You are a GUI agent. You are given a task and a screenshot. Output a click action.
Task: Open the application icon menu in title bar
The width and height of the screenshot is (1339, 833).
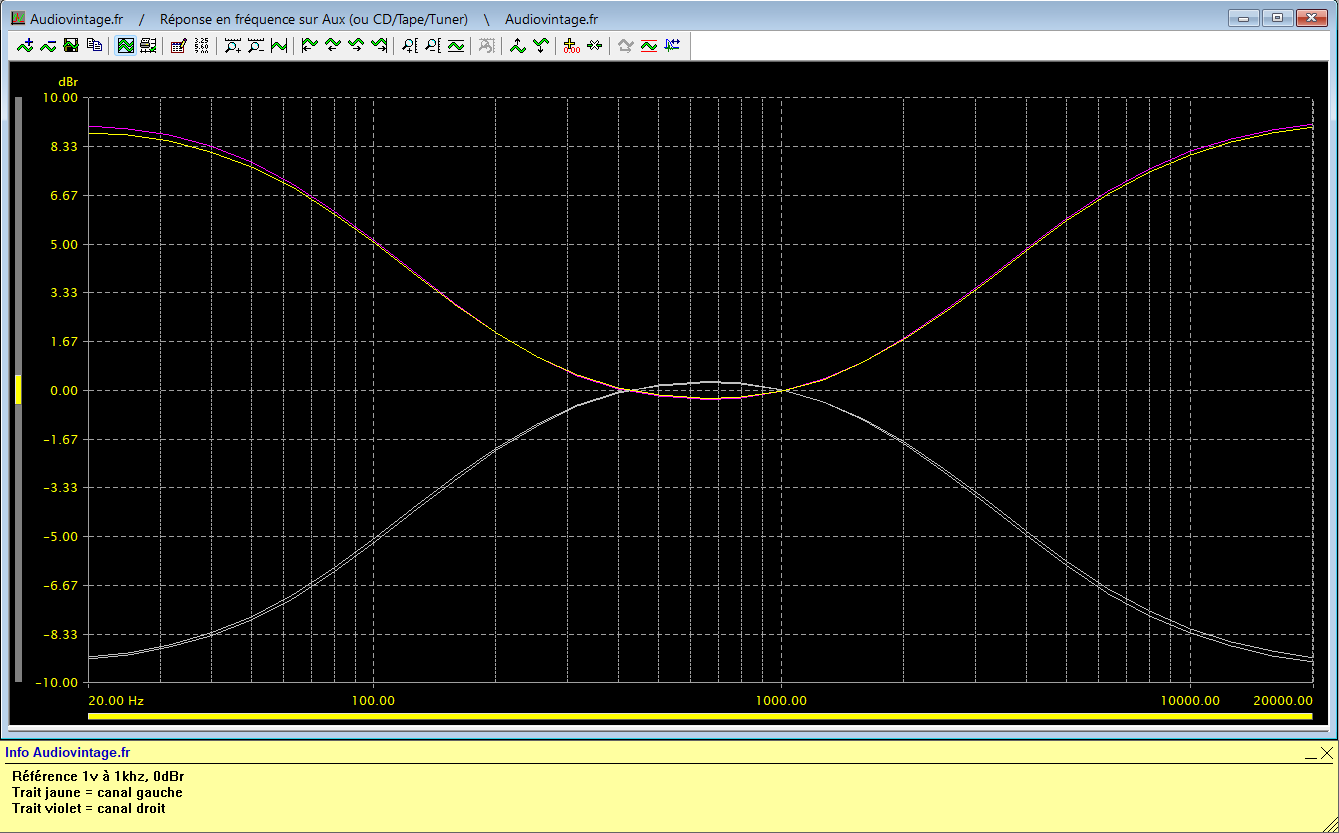pyautogui.click(x=17, y=18)
